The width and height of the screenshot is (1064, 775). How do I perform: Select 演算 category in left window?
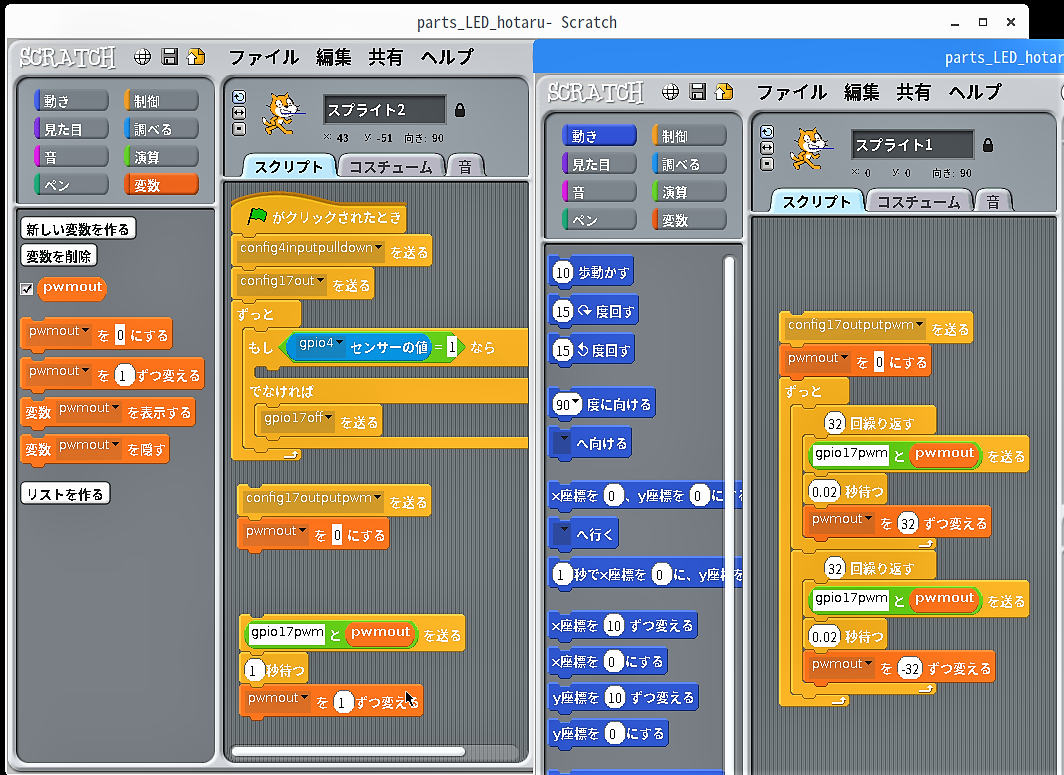pos(162,157)
